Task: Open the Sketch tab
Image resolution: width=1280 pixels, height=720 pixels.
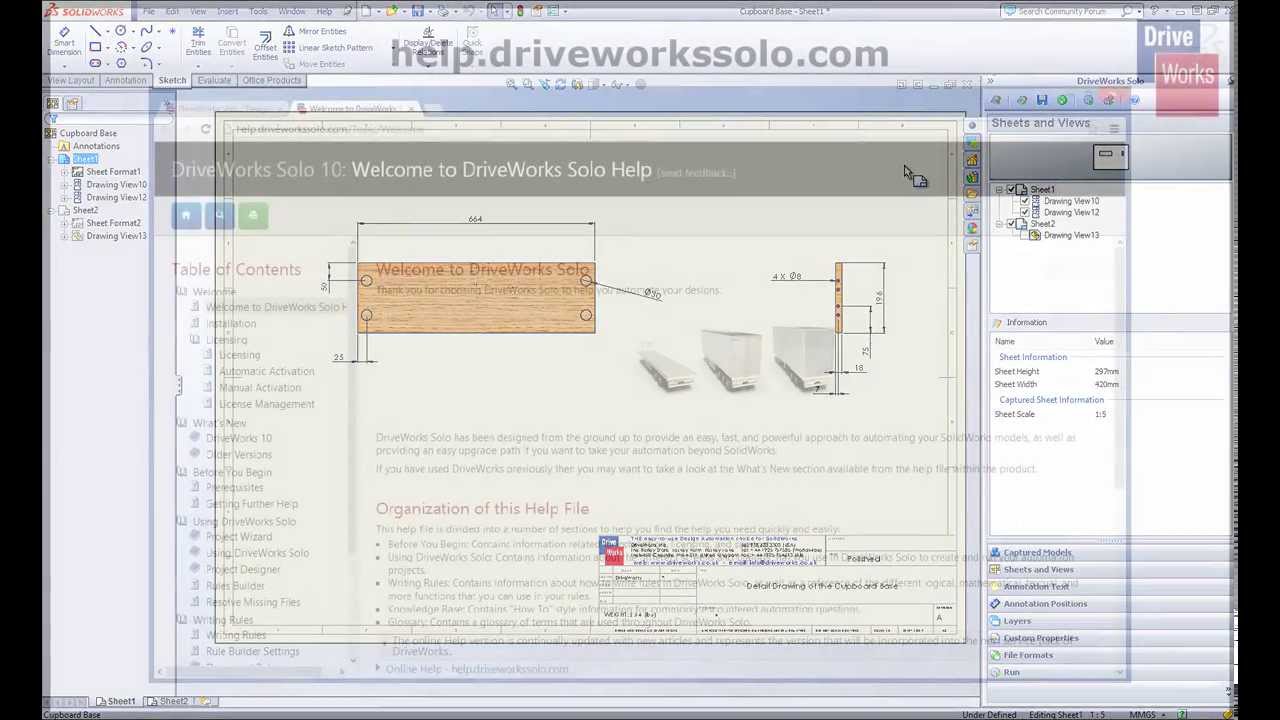Action: click(172, 80)
